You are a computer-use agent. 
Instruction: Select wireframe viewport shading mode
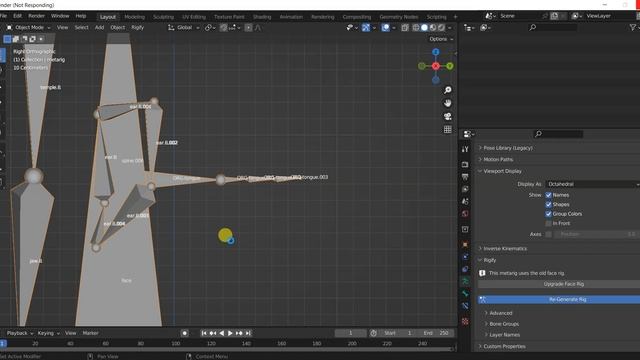[416, 28]
